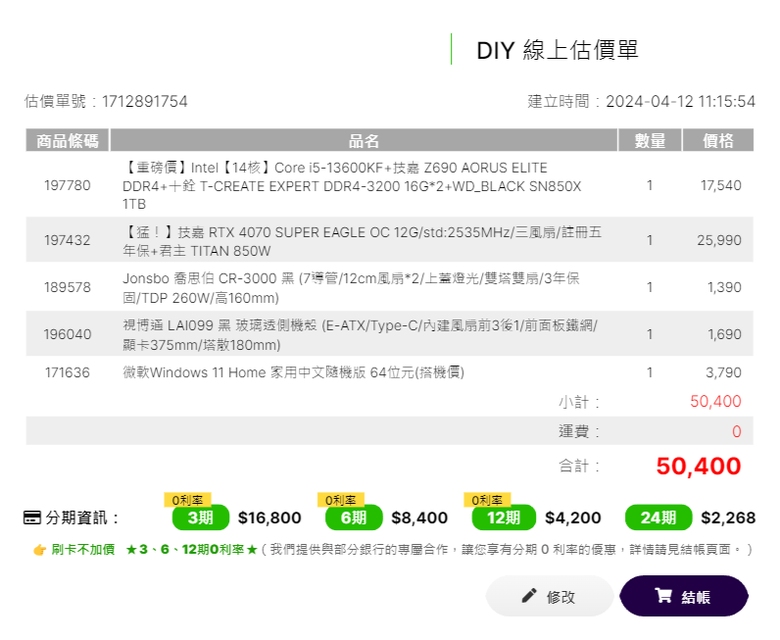Click product code 171636
Screen dimensions: 780x640
[67, 372]
